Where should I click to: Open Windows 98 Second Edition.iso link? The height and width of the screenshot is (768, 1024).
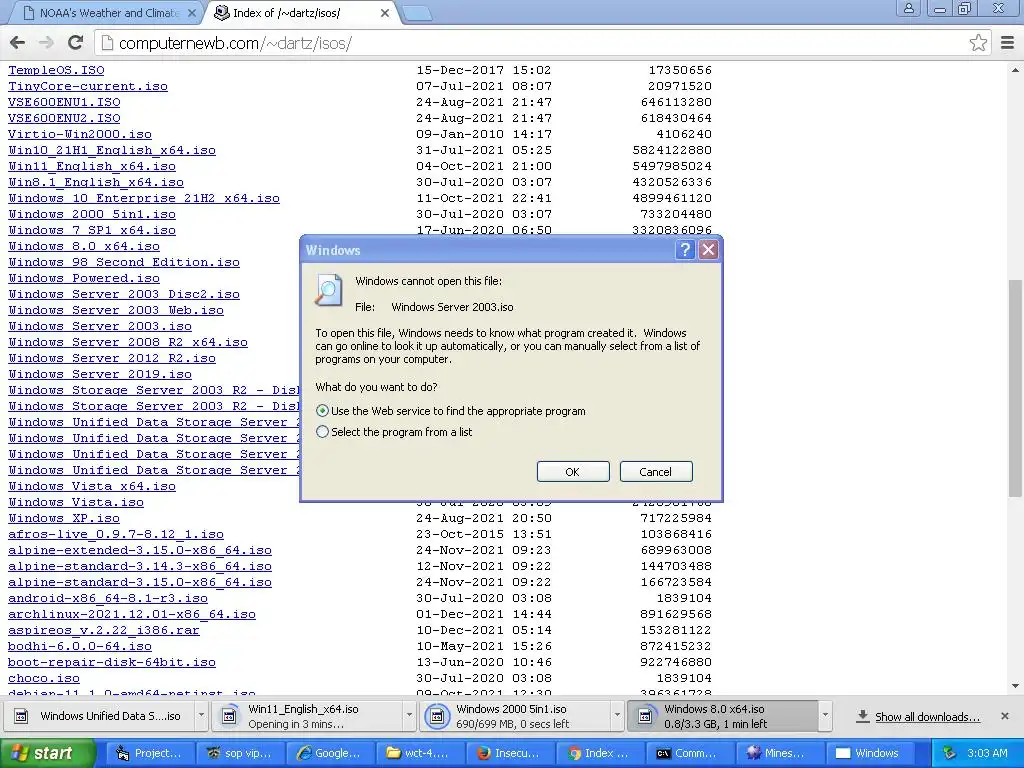[x=124, y=262]
